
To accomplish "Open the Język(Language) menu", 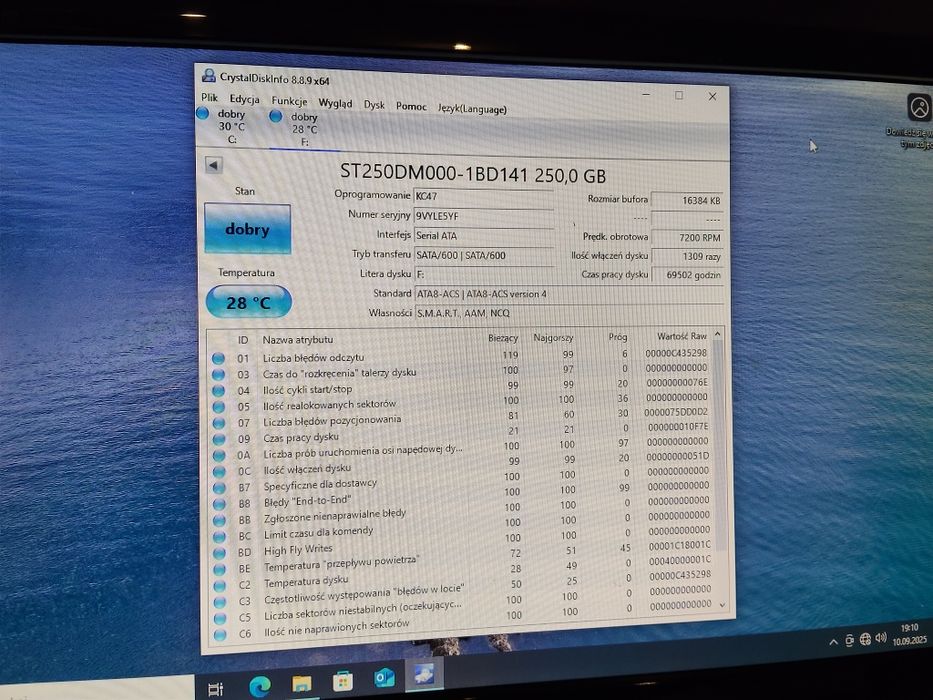I will pos(472,109).
